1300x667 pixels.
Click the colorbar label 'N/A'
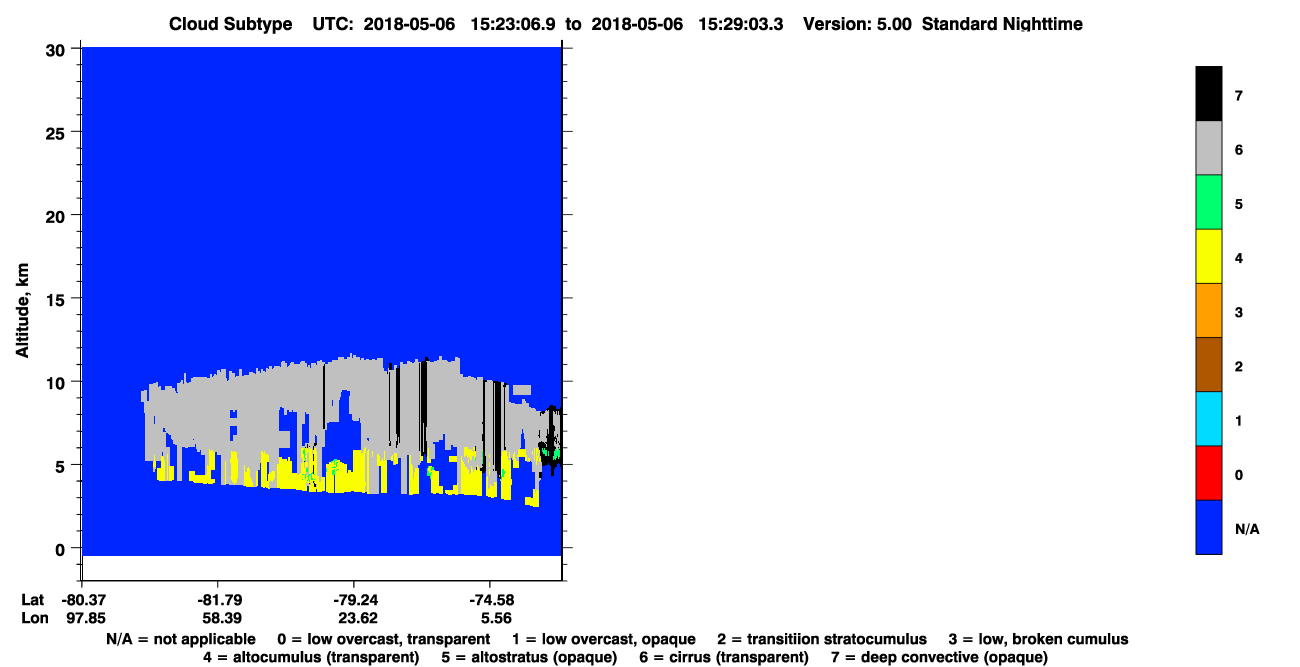(x=1247, y=528)
